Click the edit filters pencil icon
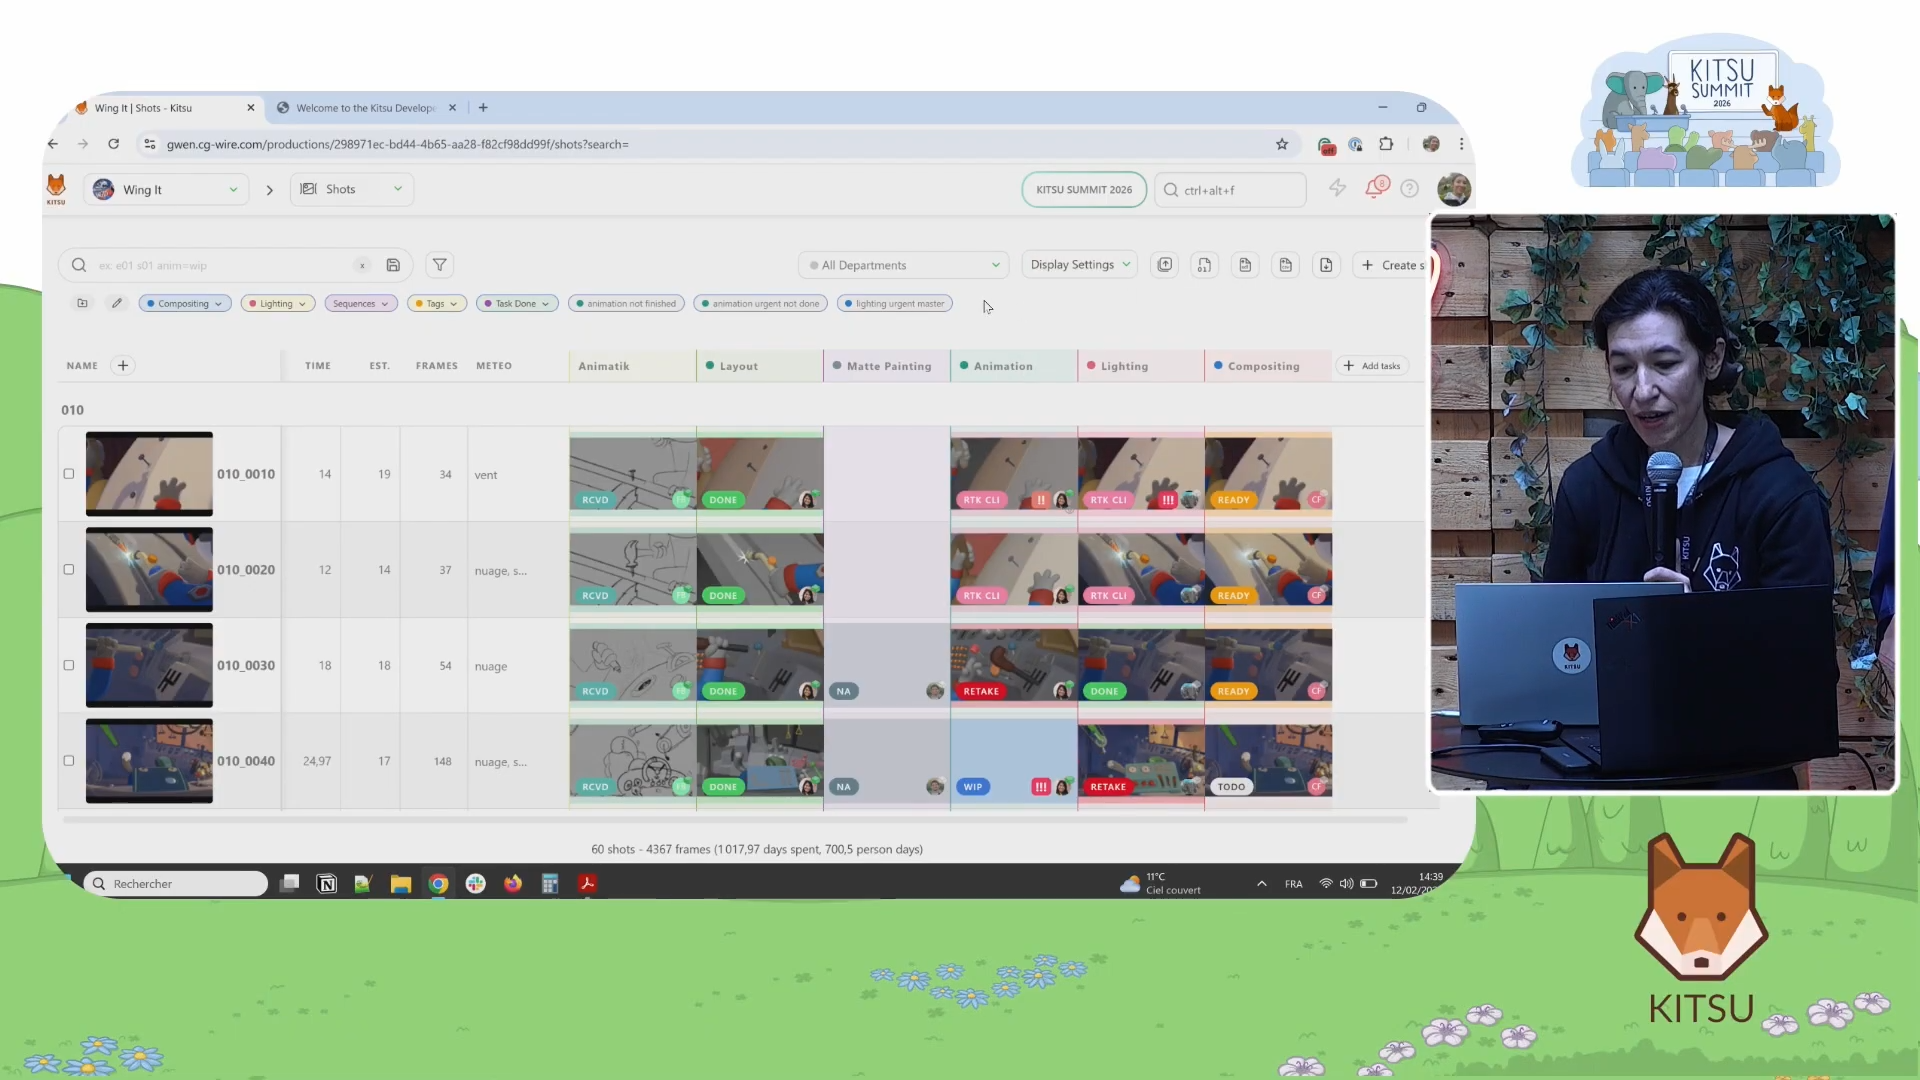 tap(117, 303)
